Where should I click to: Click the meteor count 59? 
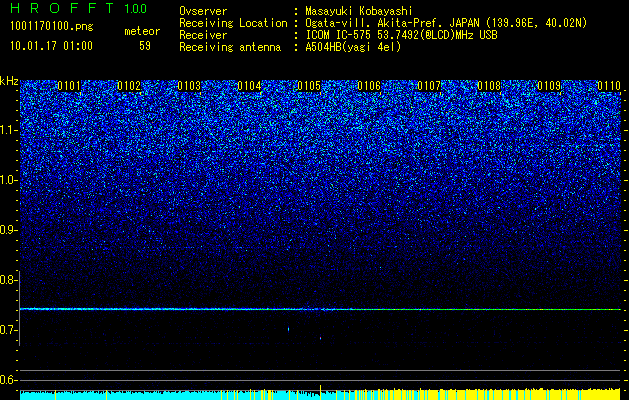point(145,46)
